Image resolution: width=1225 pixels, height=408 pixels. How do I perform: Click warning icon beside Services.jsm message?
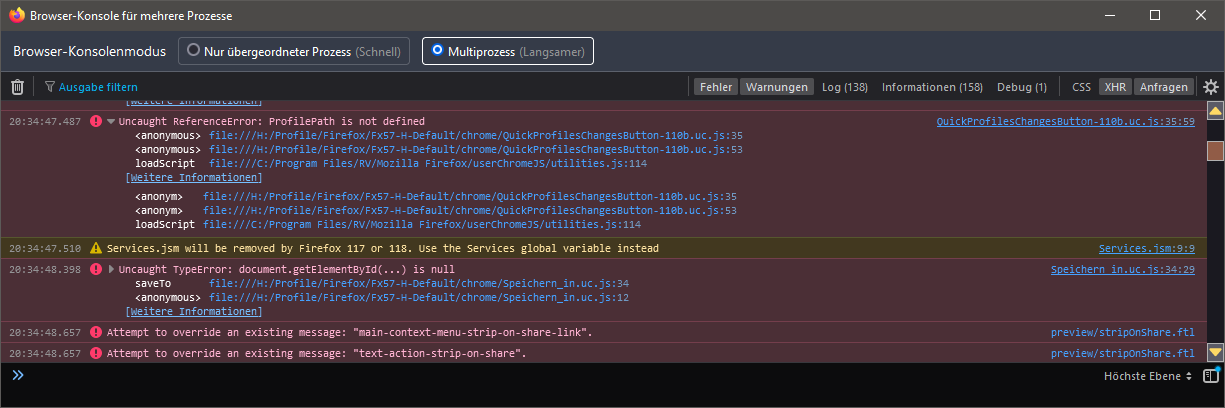tap(96, 248)
